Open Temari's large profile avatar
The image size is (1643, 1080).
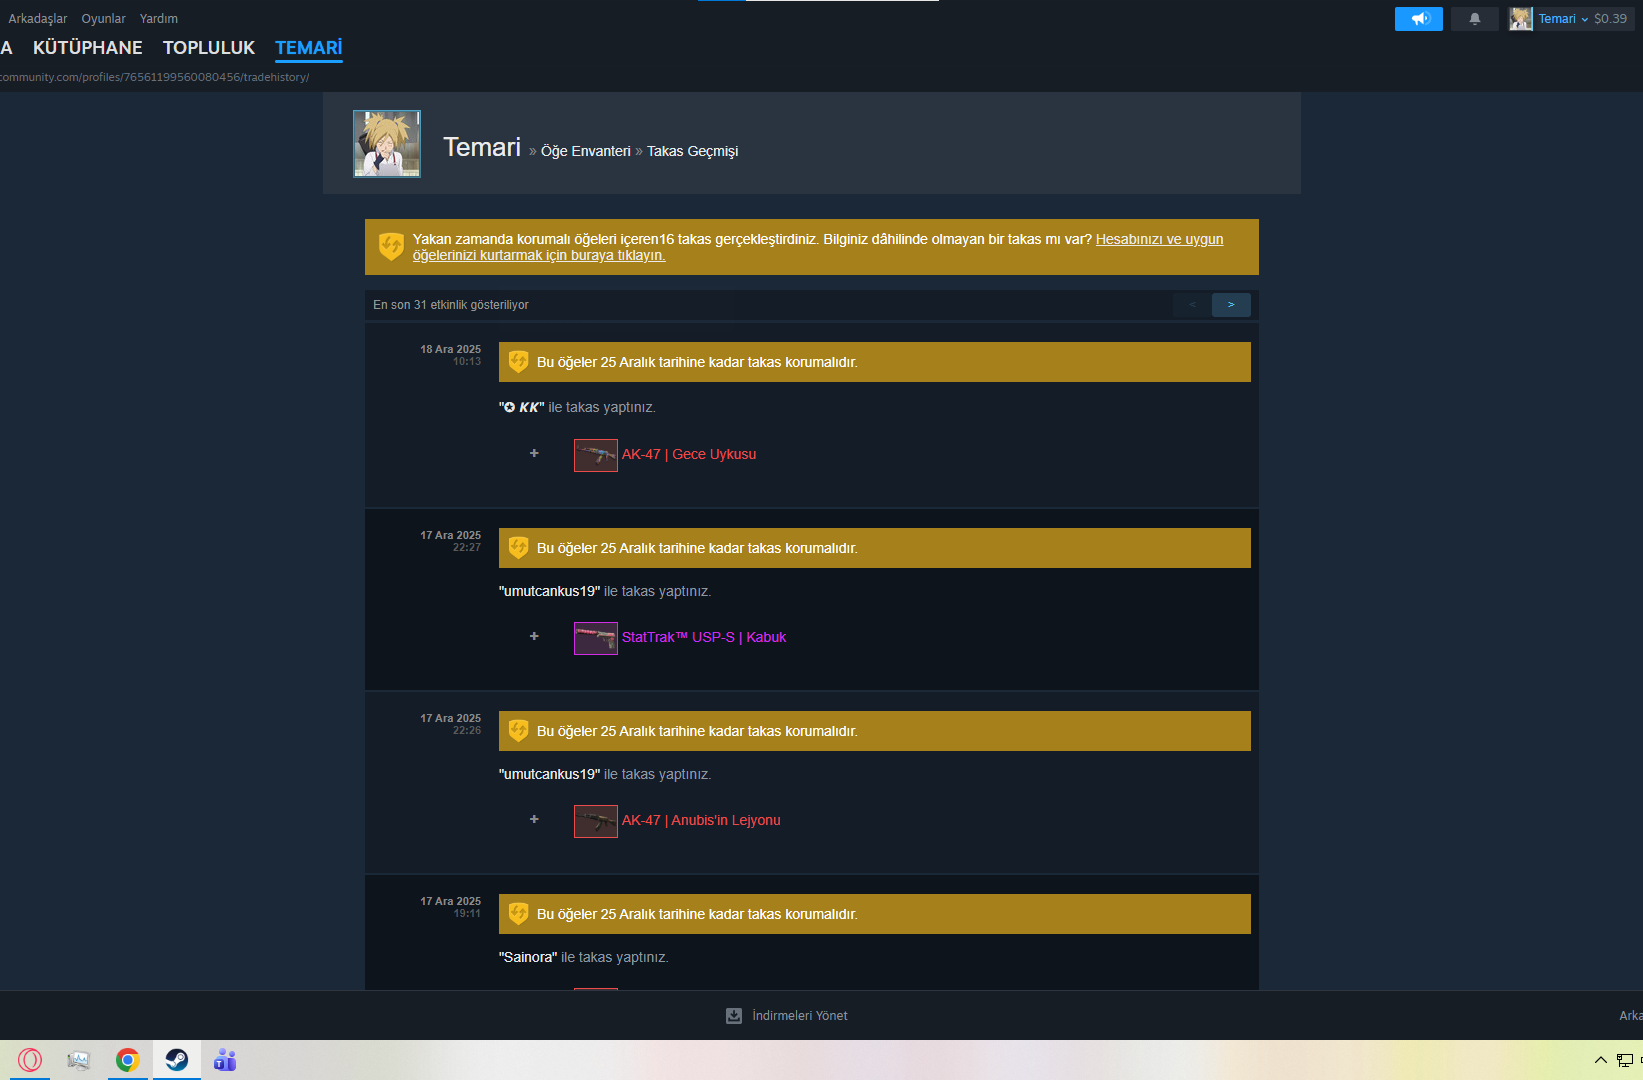387,144
